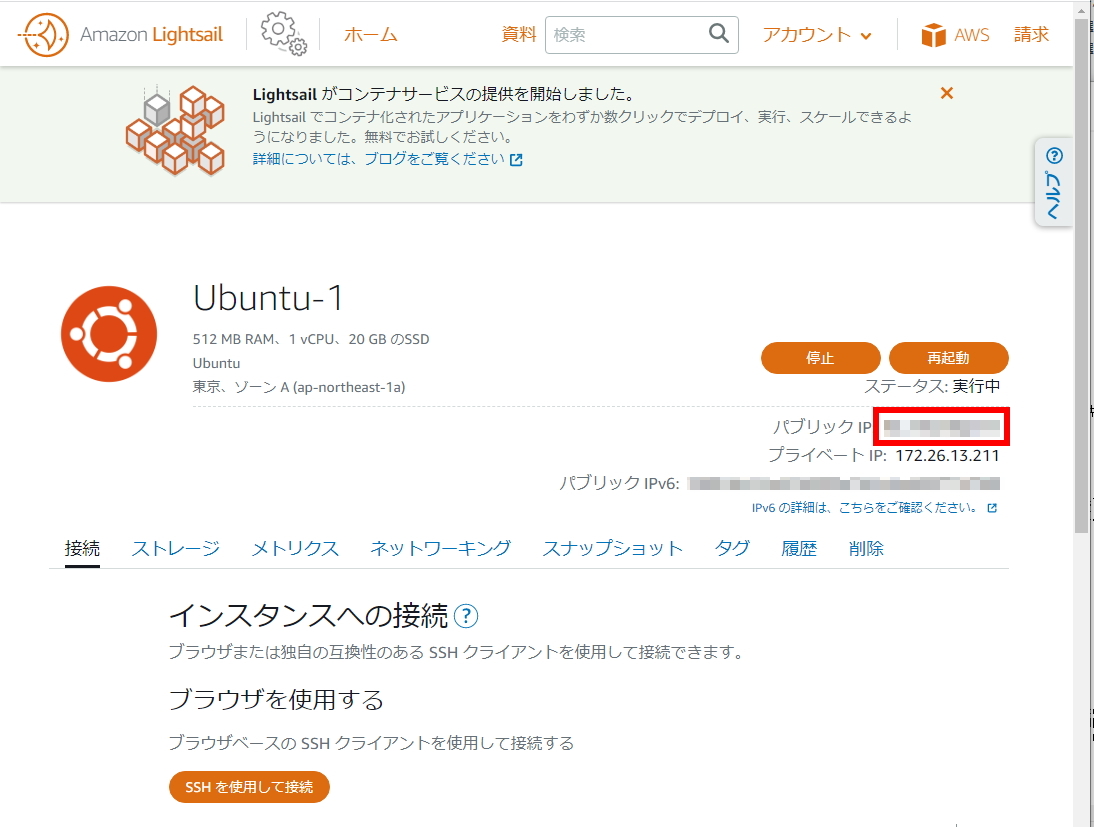Open external link icon after IPv6 details
This screenshot has width=1094, height=827.
(992, 508)
